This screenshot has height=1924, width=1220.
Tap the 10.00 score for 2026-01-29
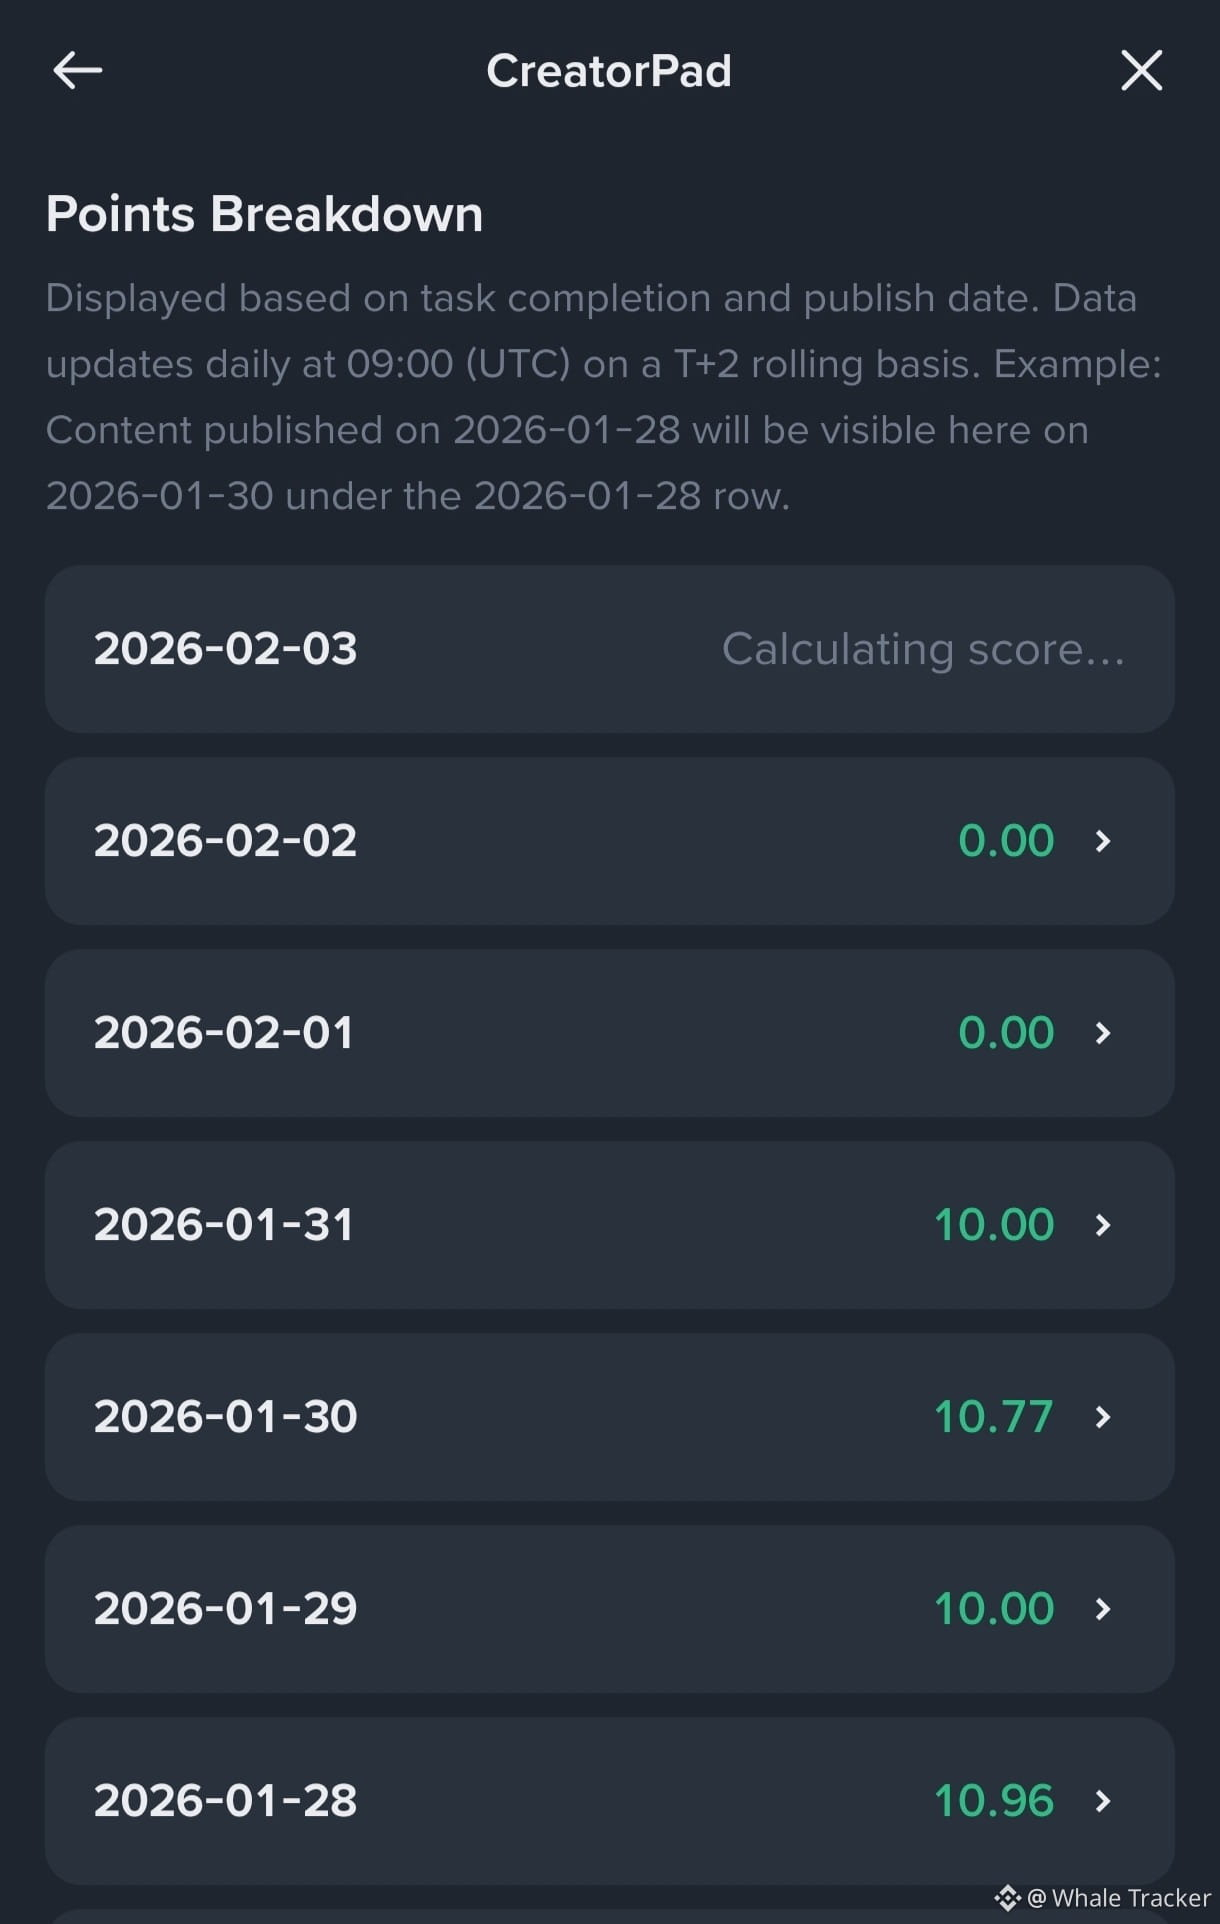tap(993, 1609)
